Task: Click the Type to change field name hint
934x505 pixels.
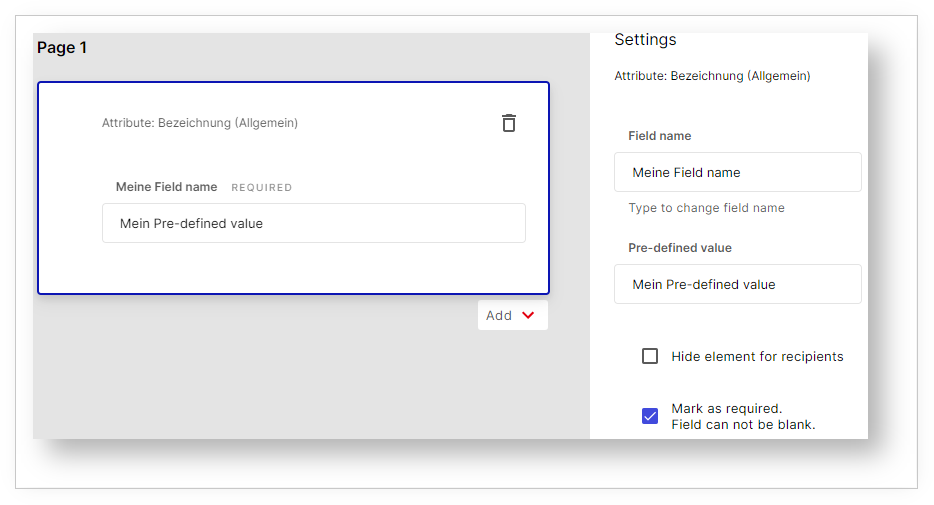Action: coord(706,208)
